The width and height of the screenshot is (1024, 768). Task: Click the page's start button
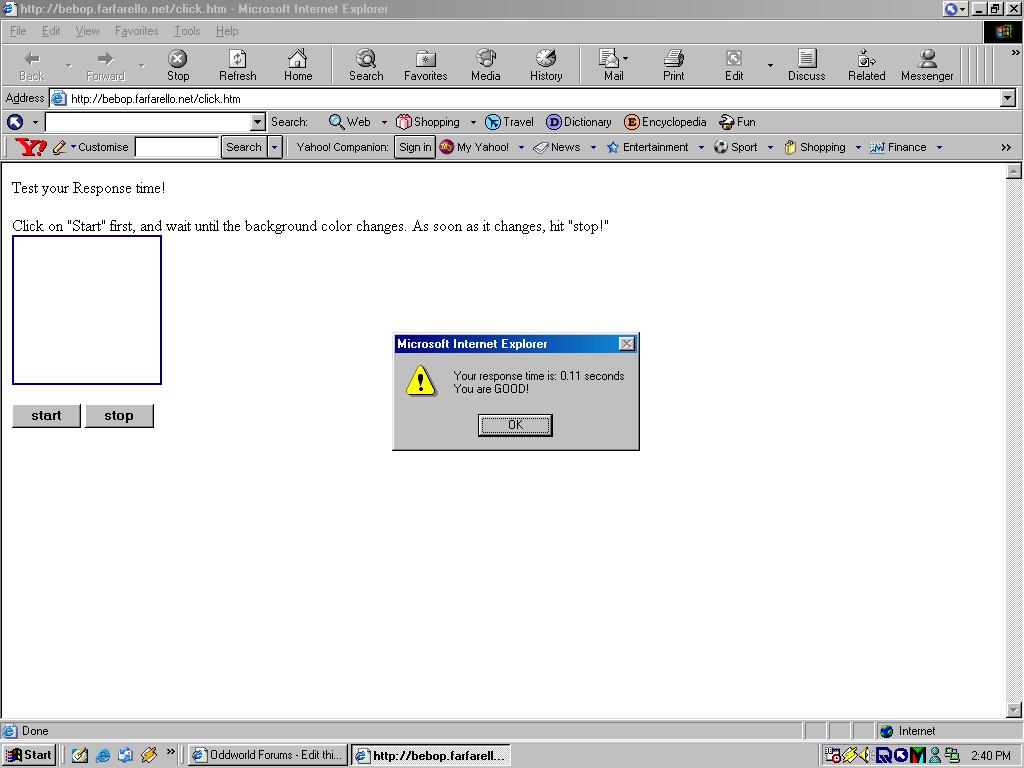click(x=46, y=416)
